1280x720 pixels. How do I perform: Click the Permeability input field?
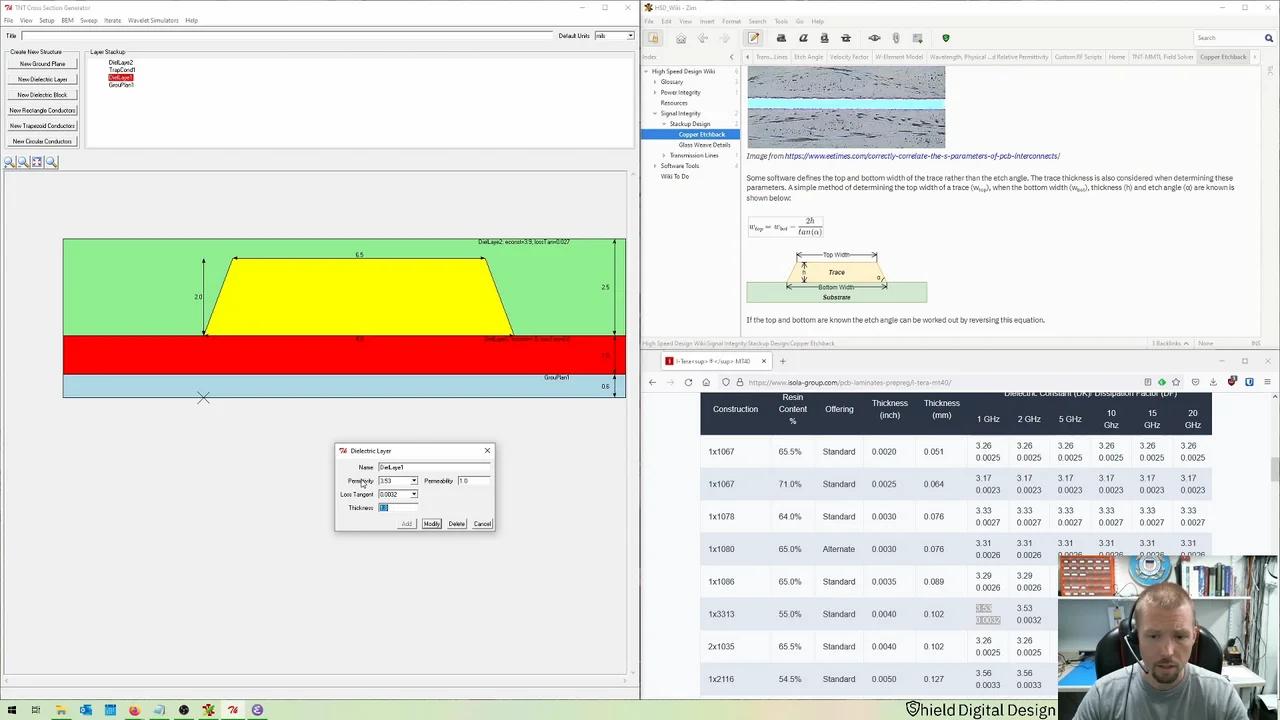tap(474, 481)
